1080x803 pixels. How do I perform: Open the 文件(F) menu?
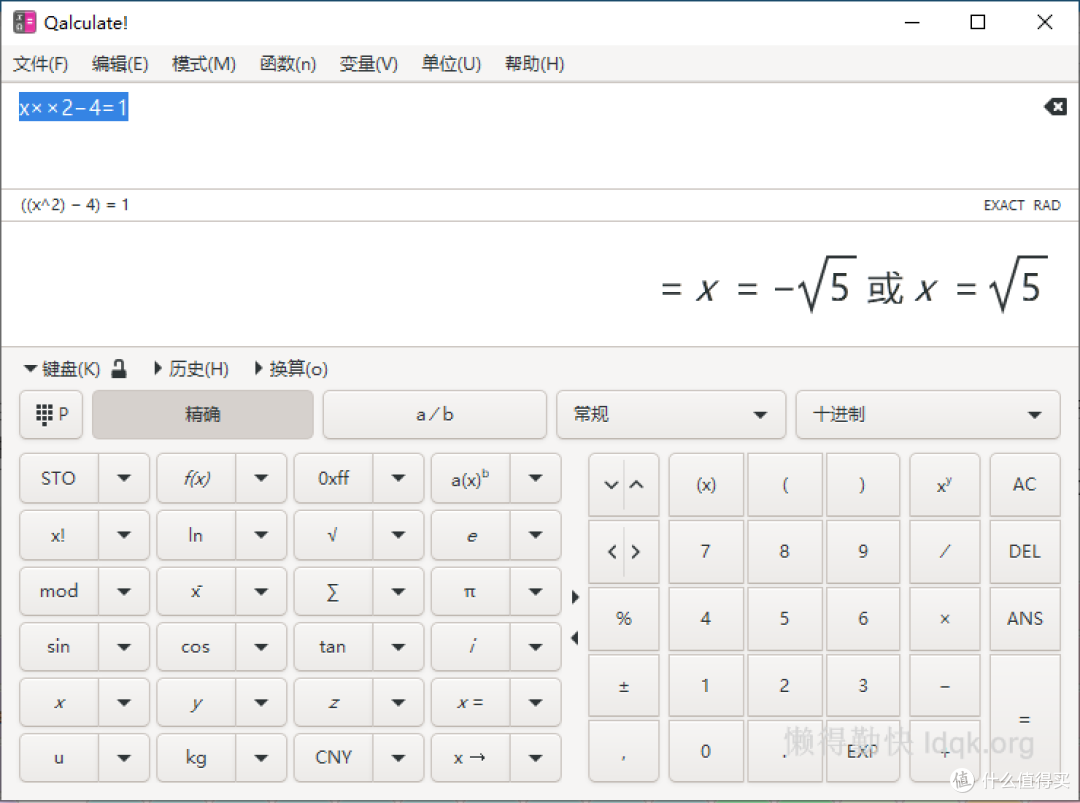click(x=41, y=64)
